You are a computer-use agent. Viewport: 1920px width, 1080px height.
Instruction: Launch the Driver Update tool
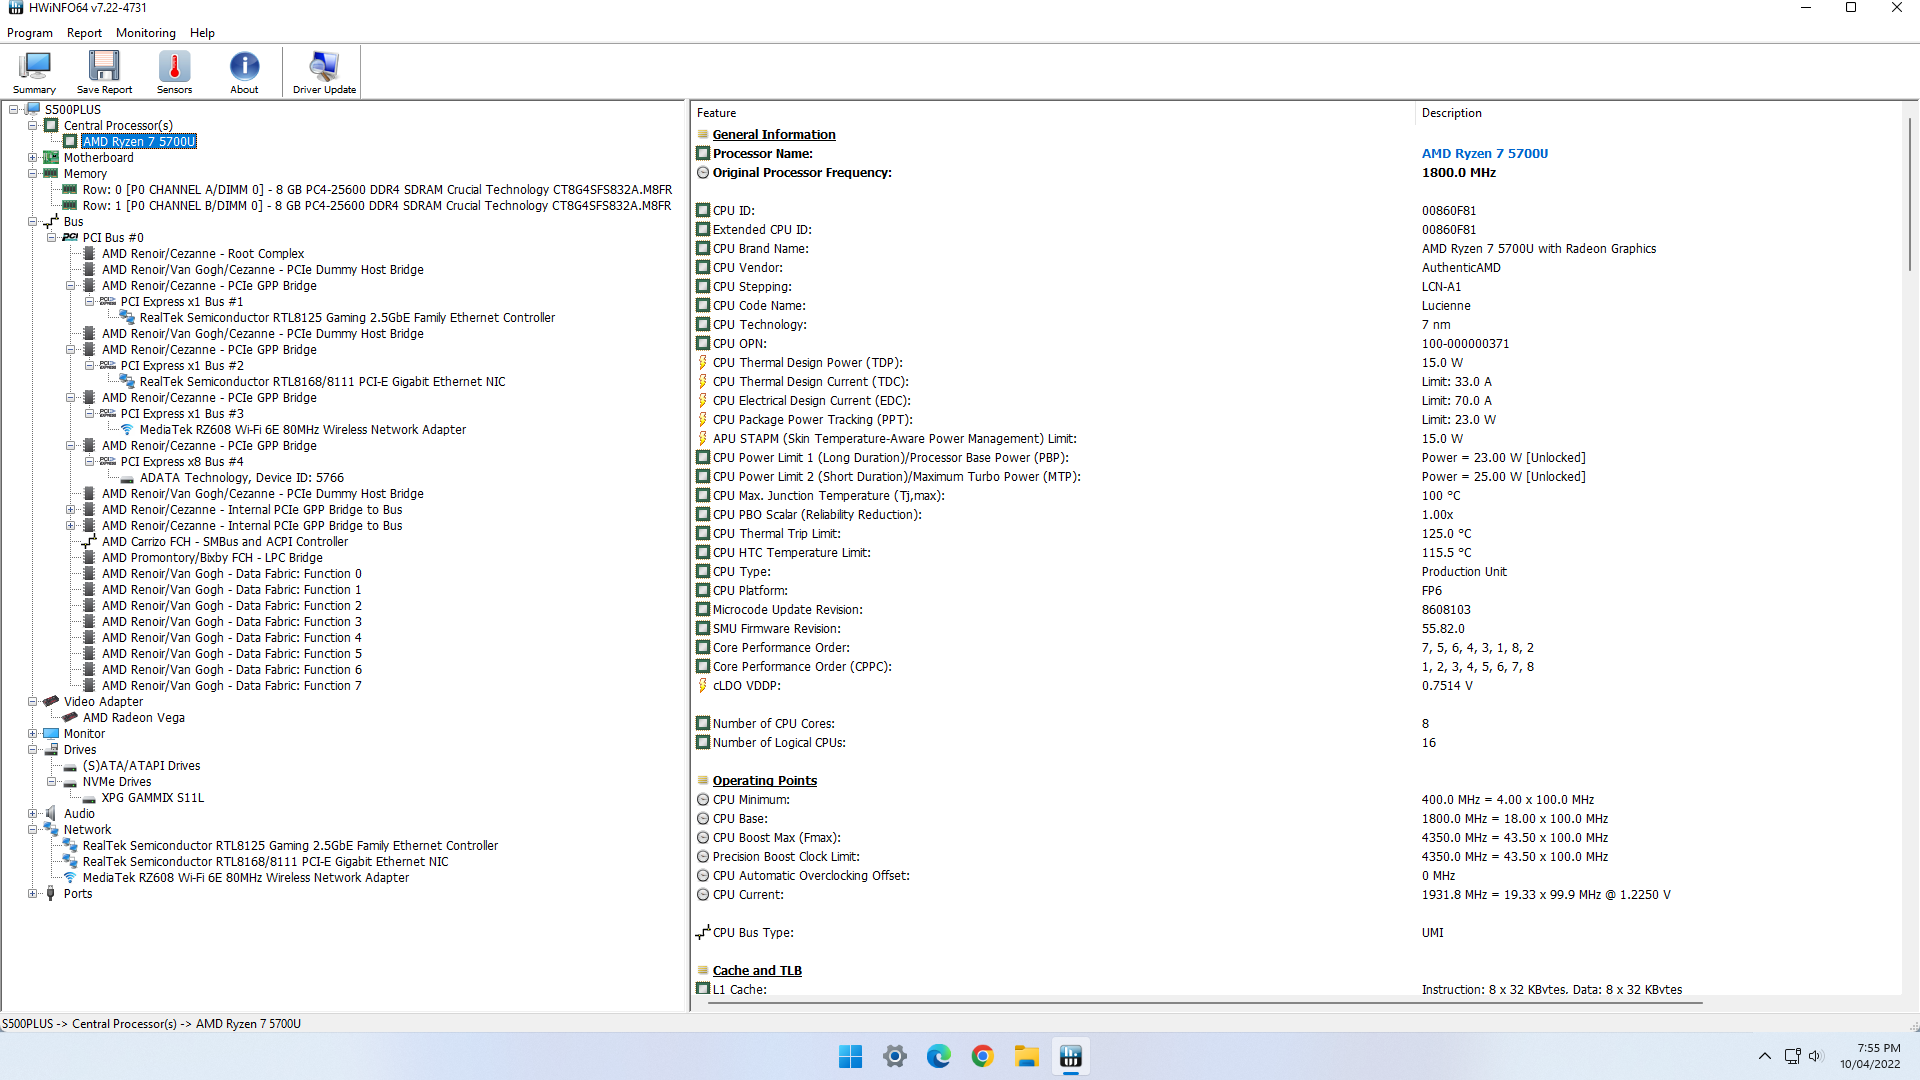(x=324, y=72)
